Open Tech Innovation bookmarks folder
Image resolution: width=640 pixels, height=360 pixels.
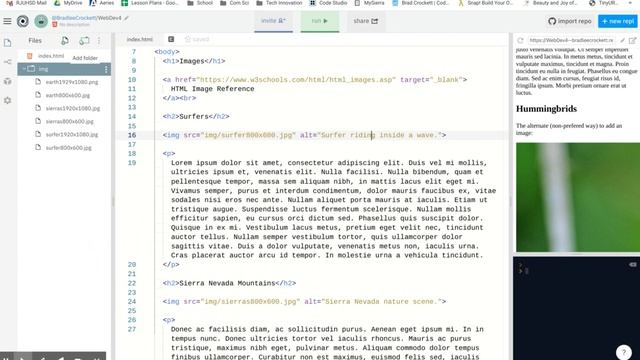279,3
